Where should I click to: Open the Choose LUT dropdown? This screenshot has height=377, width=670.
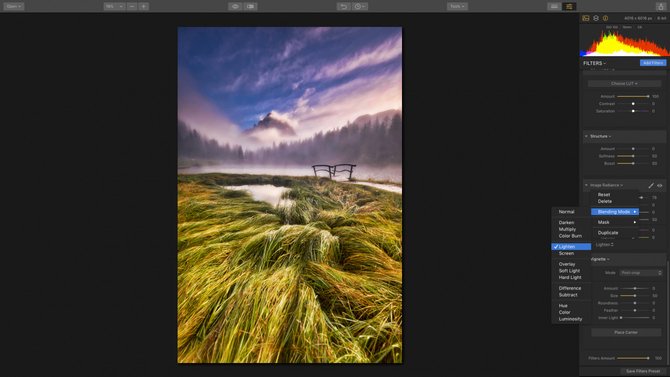coord(624,84)
